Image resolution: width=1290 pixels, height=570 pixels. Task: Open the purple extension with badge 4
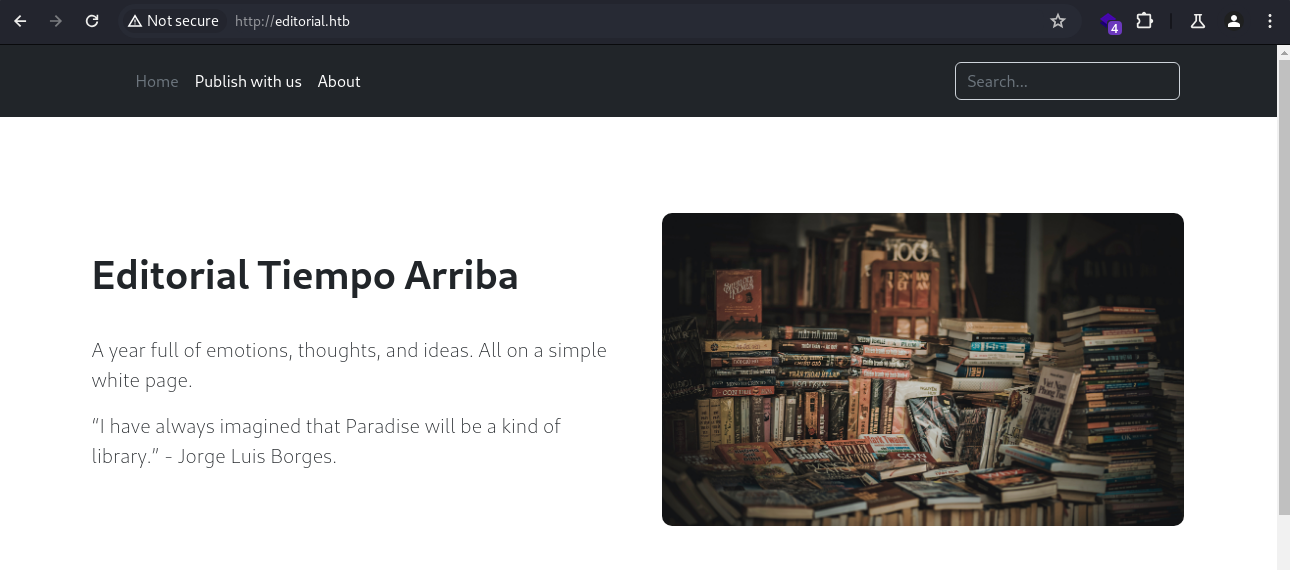[x=1109, y=22]
